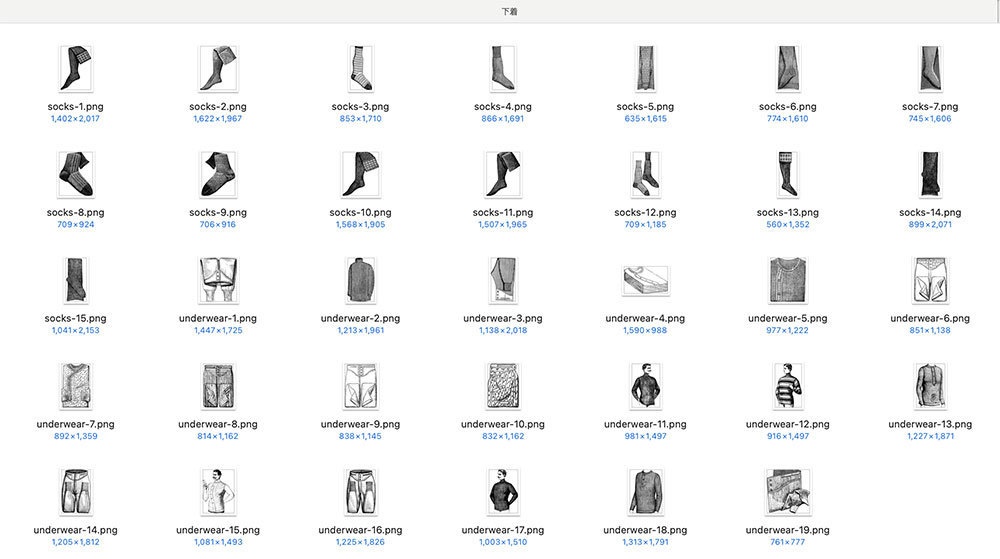
Task: Click the striped socks-3.png image icon
Action: (x=360, y=68)
